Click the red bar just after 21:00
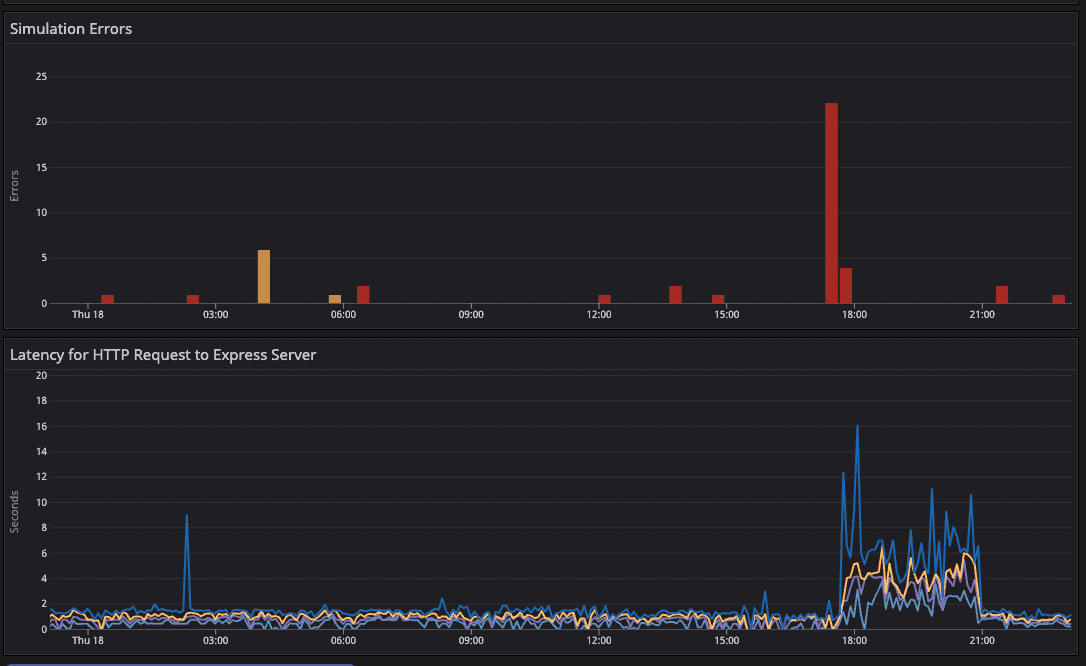The image size is (1086, 666). 1002,295
